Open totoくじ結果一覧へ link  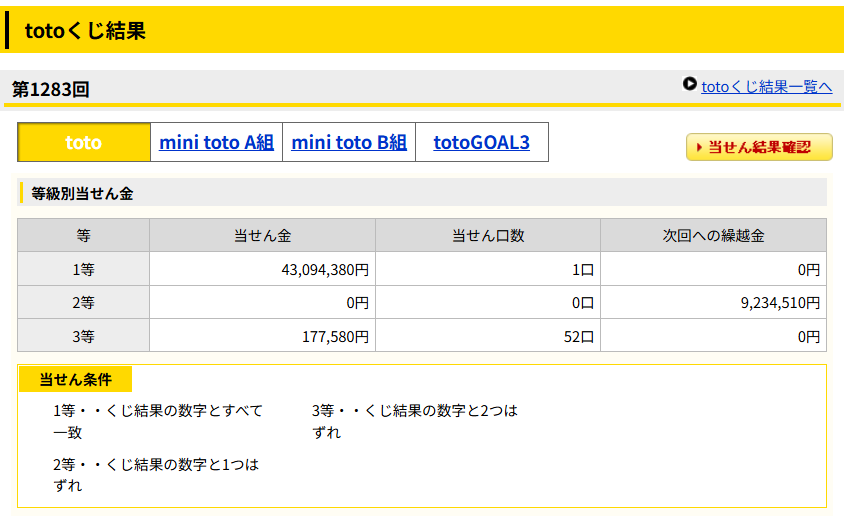point(766,87)
